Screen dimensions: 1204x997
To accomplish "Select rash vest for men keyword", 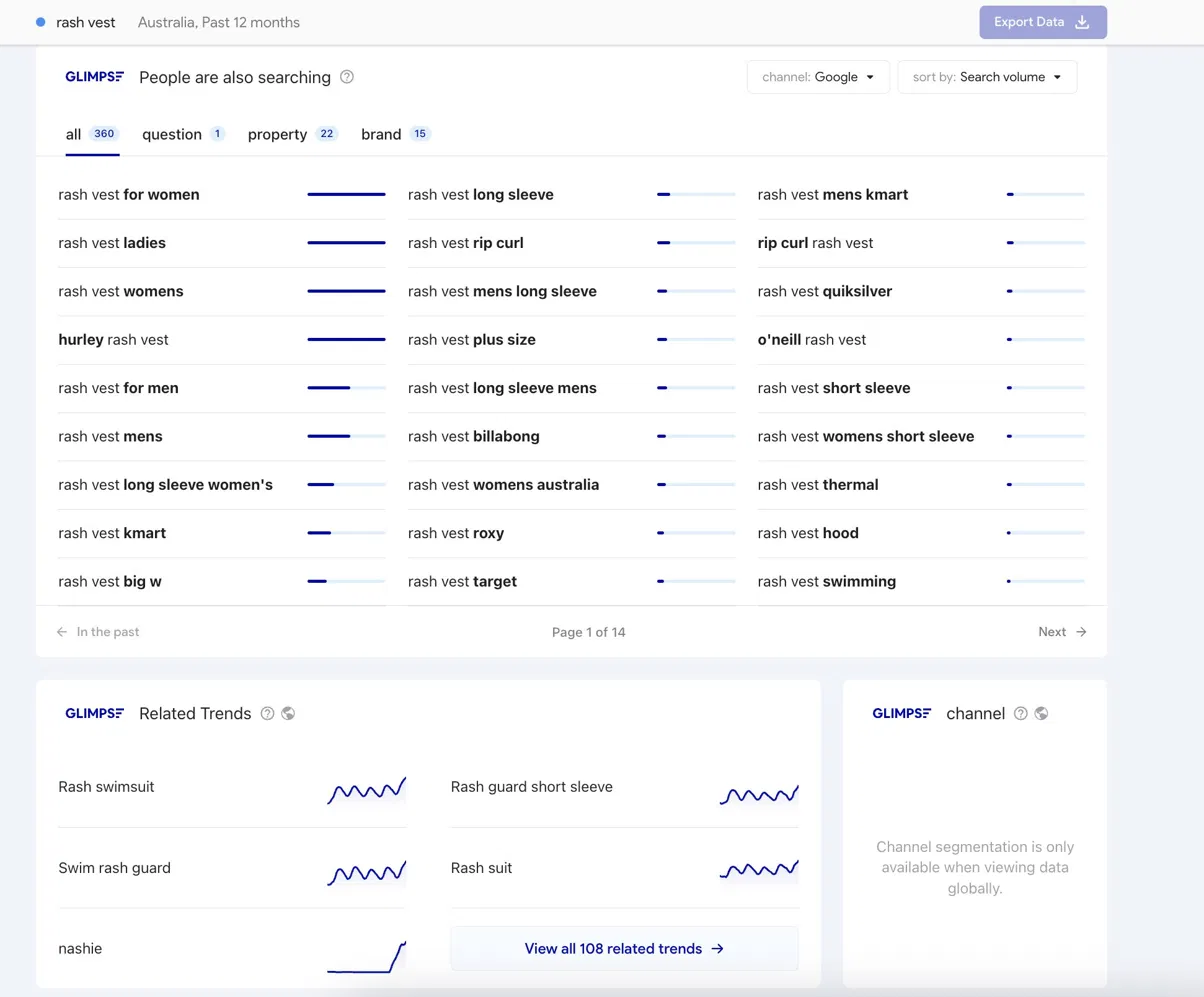I will pos(119,388).
